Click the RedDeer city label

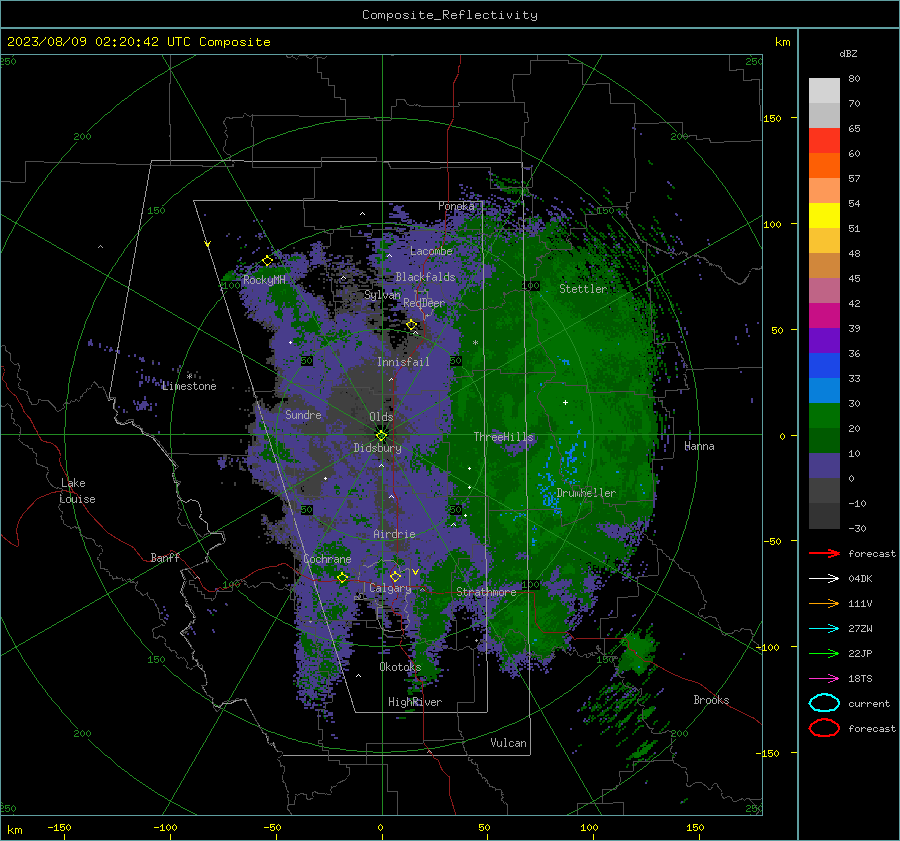(424, 303)
